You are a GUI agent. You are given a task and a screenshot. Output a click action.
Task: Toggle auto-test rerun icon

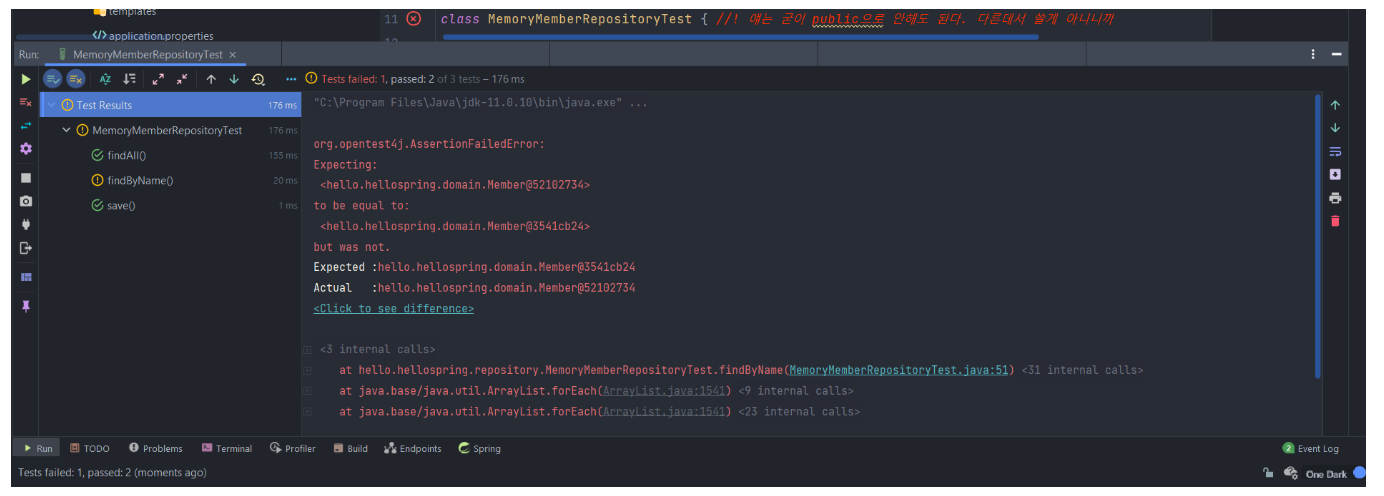[x=26, y=126]
